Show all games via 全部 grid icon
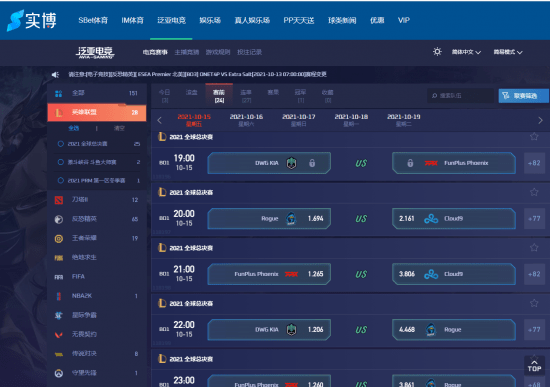Screen dimensions: 550x387 pyautogui.click(x=59, y=93)
